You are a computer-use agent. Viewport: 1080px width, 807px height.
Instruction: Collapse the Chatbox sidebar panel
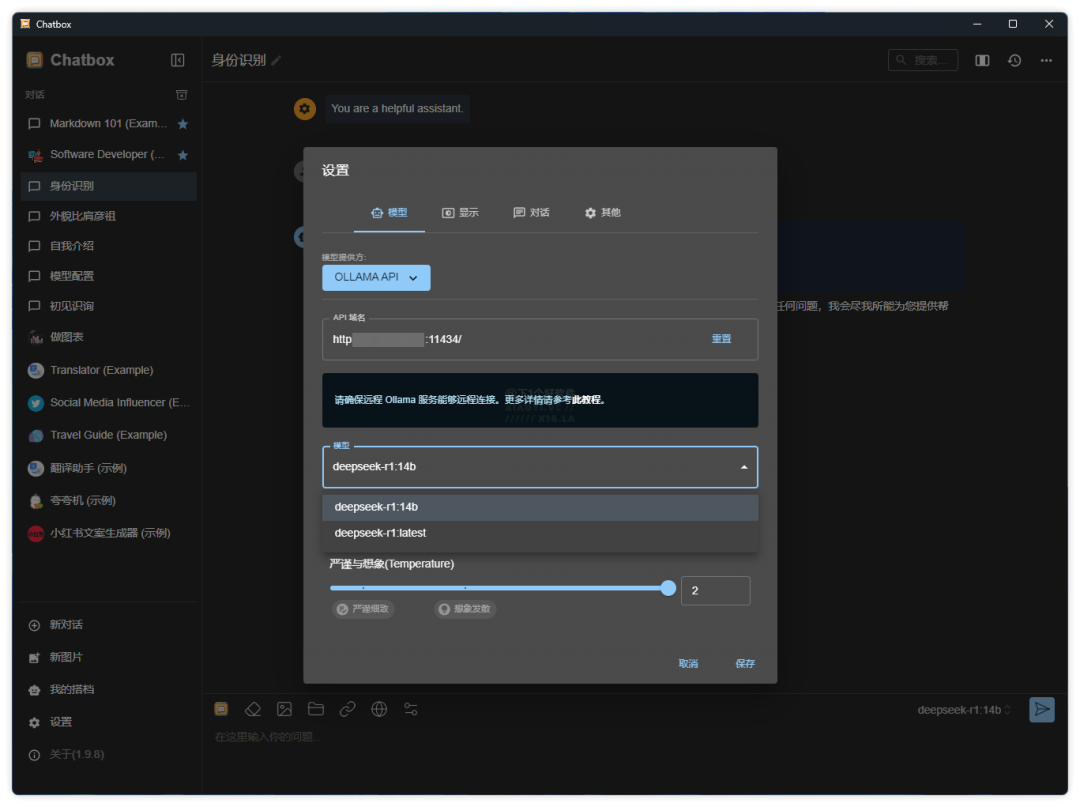coord(178,60)
